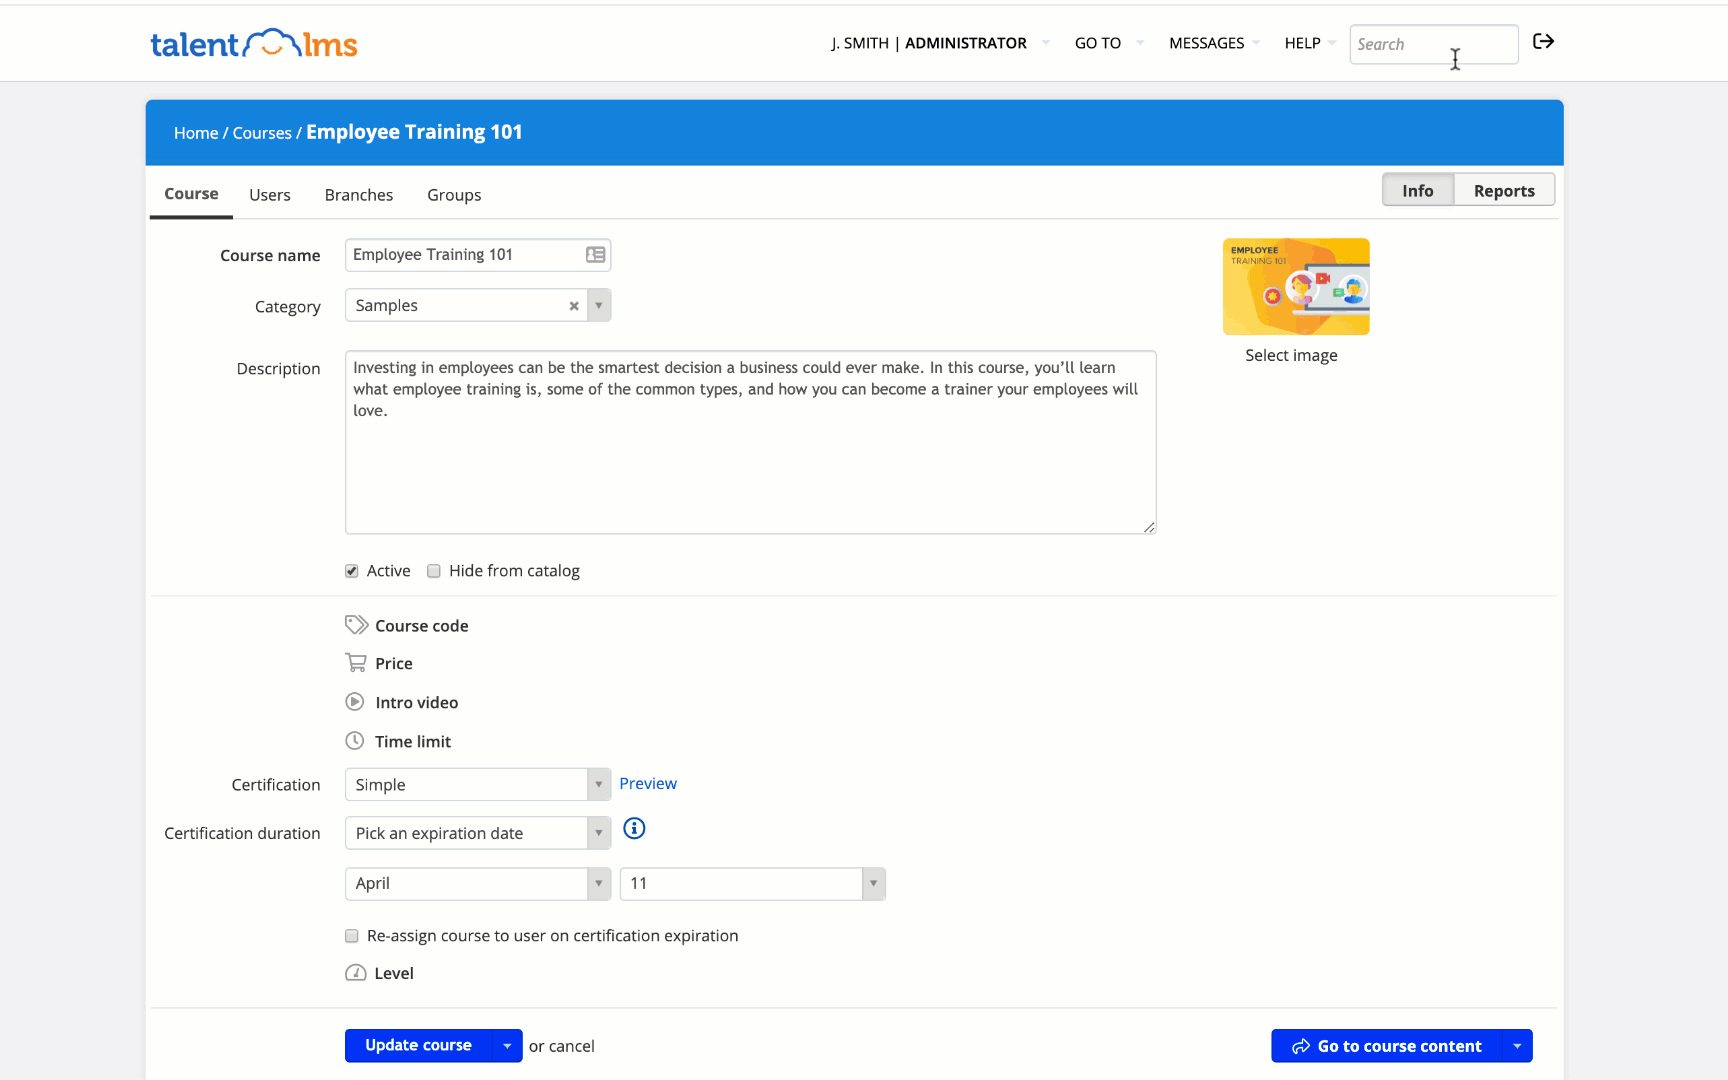Viewport: 1728px width, 1080px height.
Task: Expand the Go to course content arrow
Action: (x=1517, y=1046)
